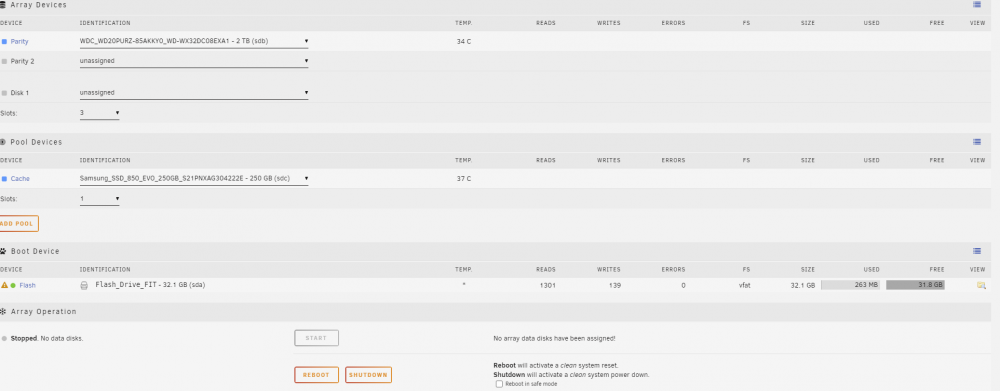Screen dimensions: 1000x391
Task: Click the Array Operation snowflake icon
Action: 3,311
